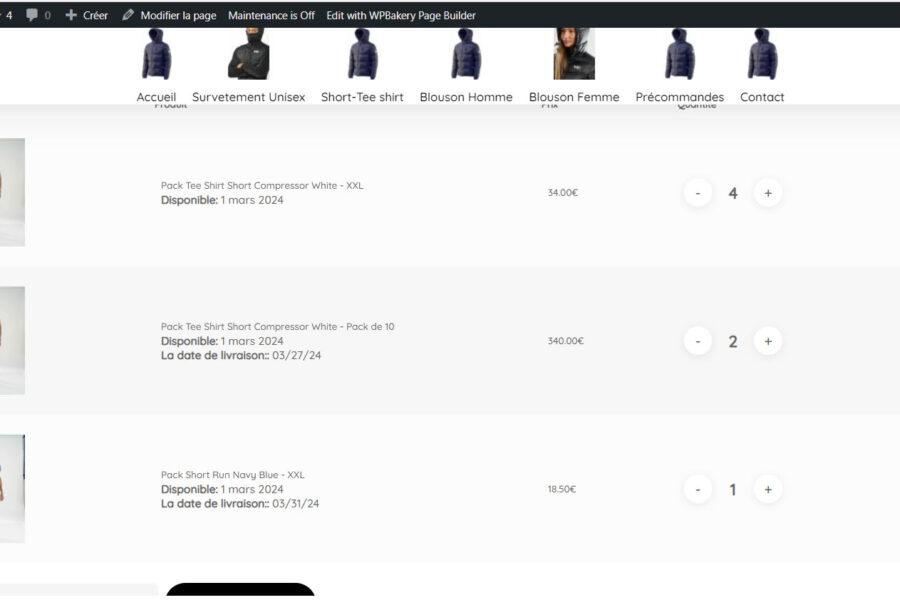The image size is (900, 600).
Task: Decrease quantity of Compressor White XXL
Action: (x=698, y=193)
